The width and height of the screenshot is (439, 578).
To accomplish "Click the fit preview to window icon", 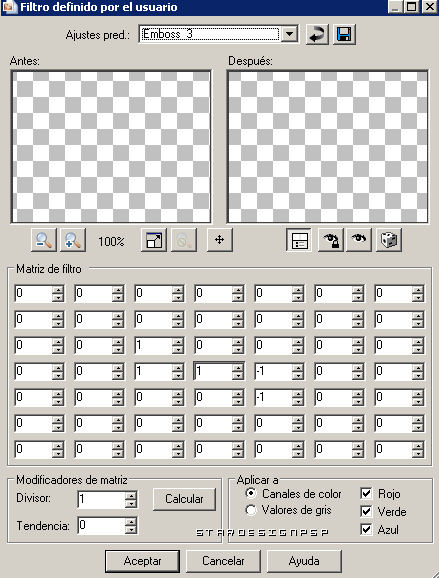I will click(x=154, y=240).
